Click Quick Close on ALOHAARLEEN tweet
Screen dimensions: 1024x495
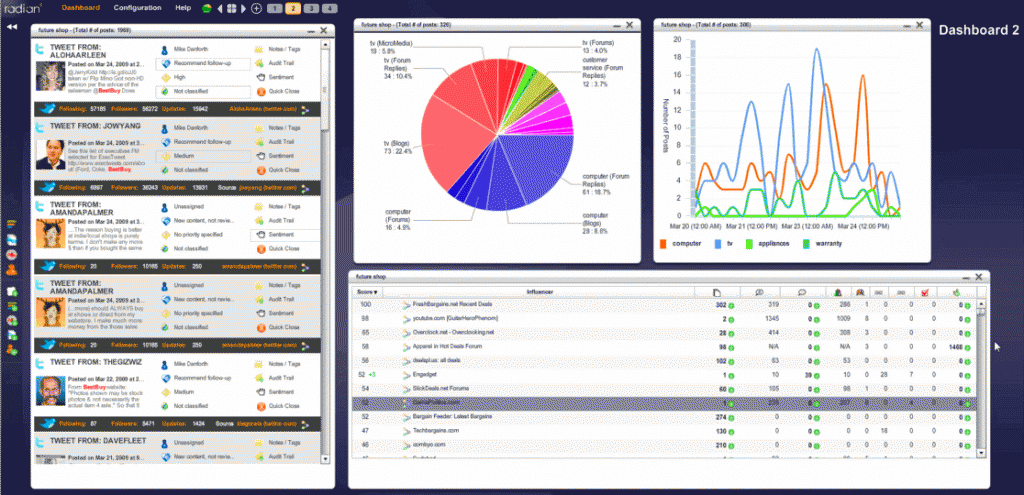277,91
